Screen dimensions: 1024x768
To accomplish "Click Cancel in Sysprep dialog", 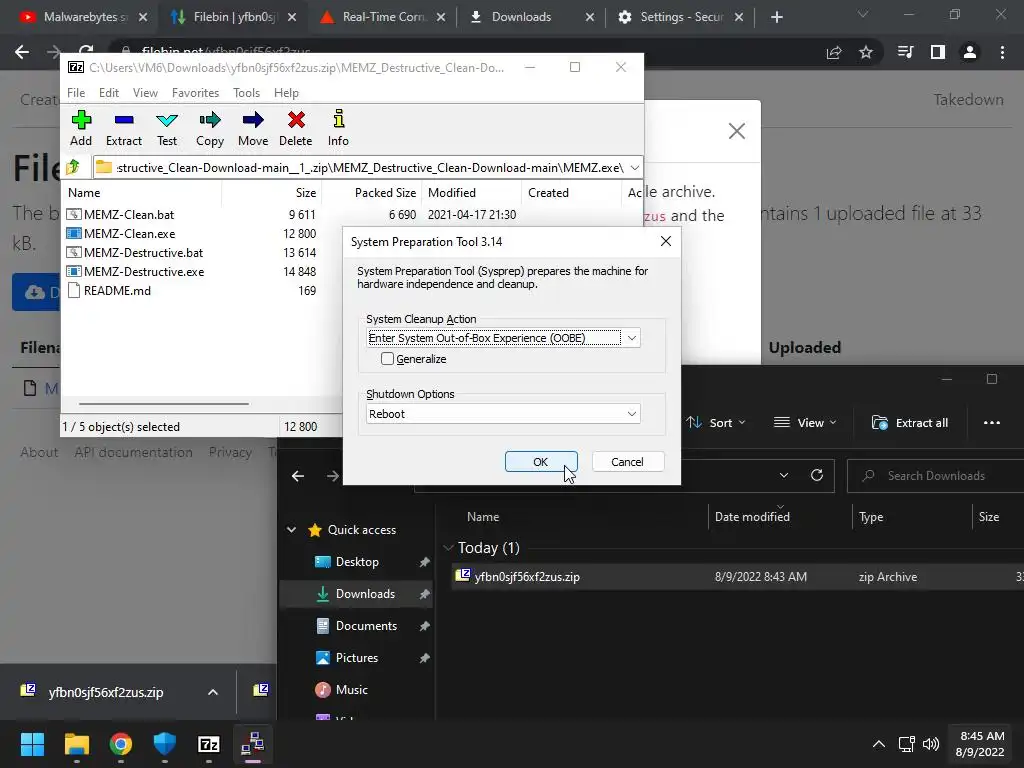I will (x=628, y=462).
